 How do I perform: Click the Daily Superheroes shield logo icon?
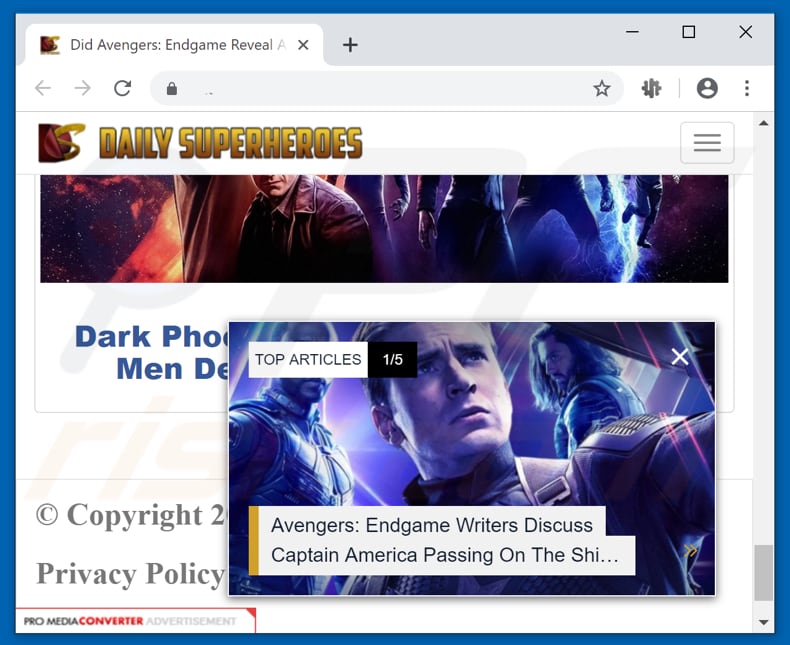point(61,143)
